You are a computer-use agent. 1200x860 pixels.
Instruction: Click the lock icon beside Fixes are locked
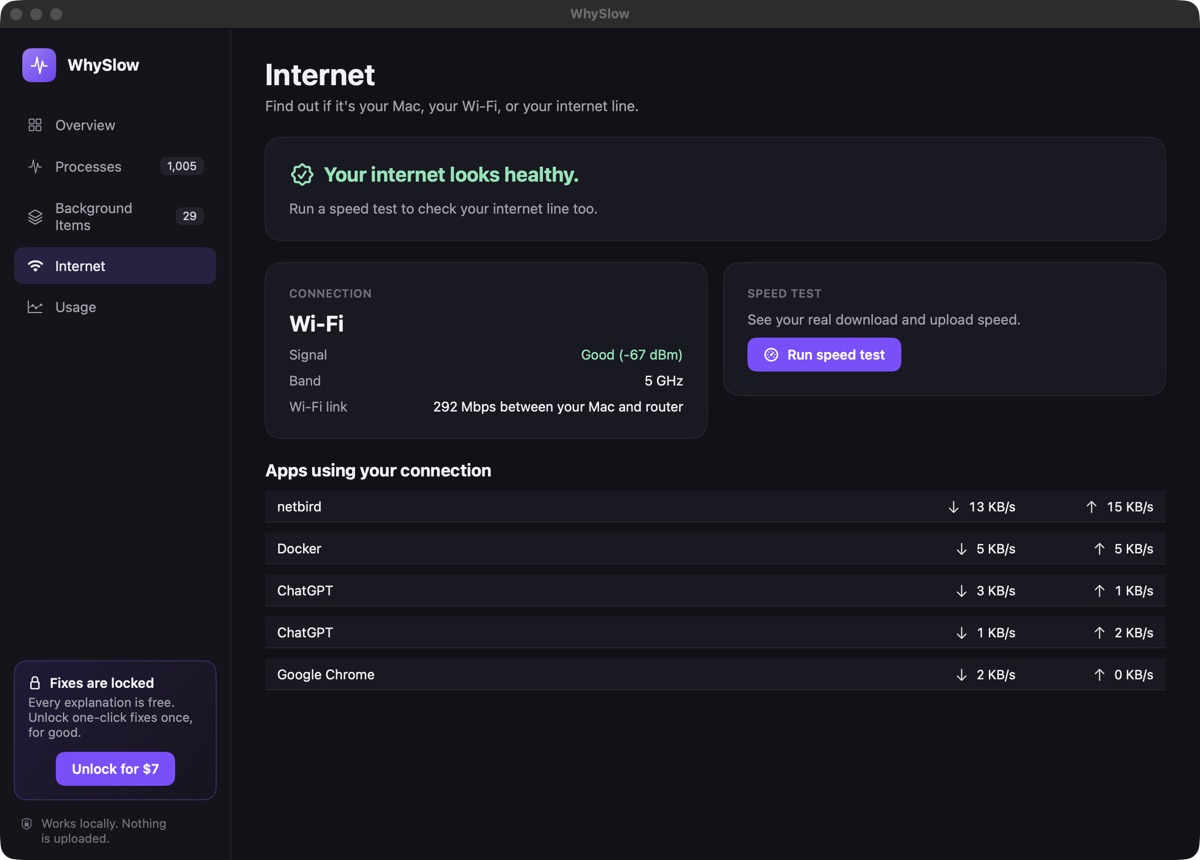35,683
